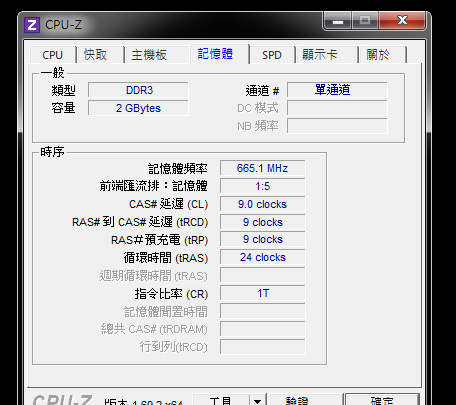This screenshot has width=456, height=405.
Task: Click the RAS# 到 CAS# 延遲 (tRCD) label
Action: (140, 222)
